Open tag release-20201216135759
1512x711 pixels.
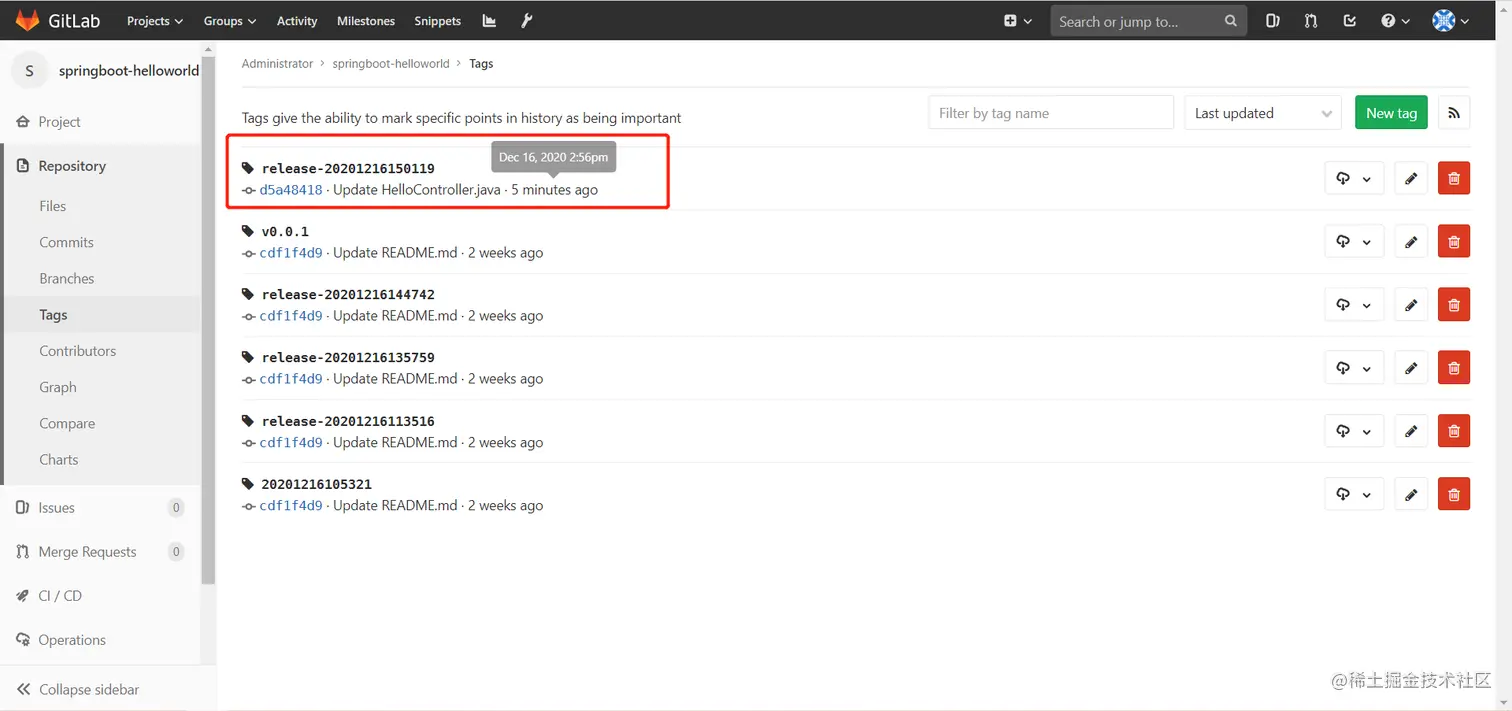click(348, 357)
